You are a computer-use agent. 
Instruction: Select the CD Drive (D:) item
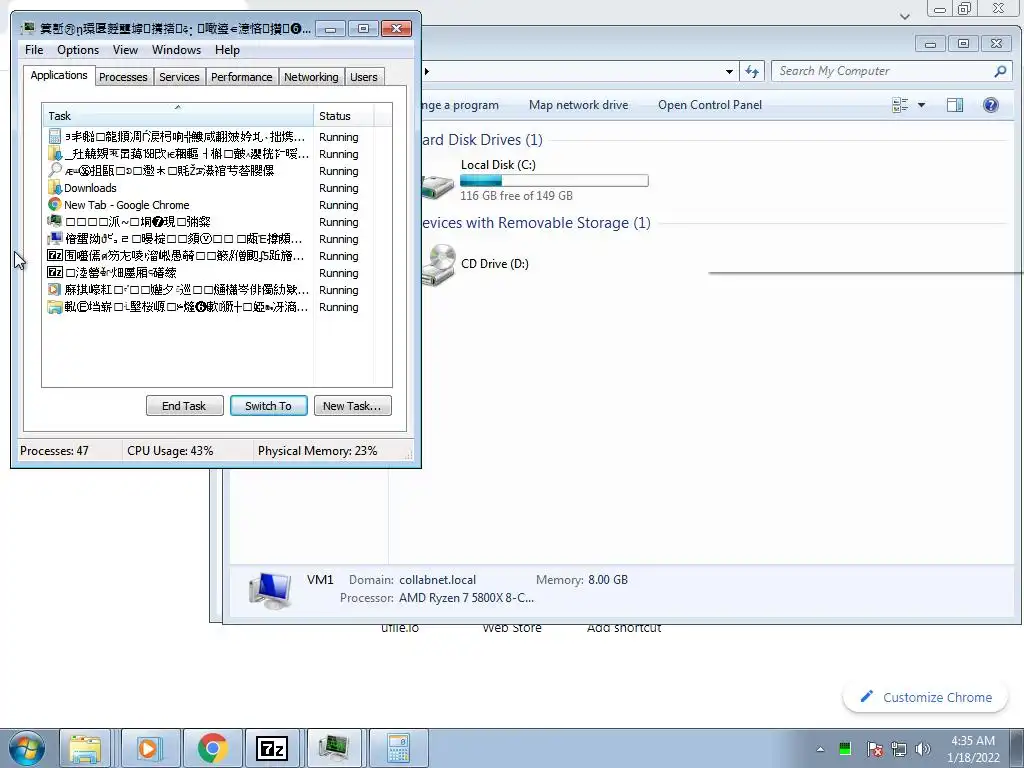pos(475,264)
